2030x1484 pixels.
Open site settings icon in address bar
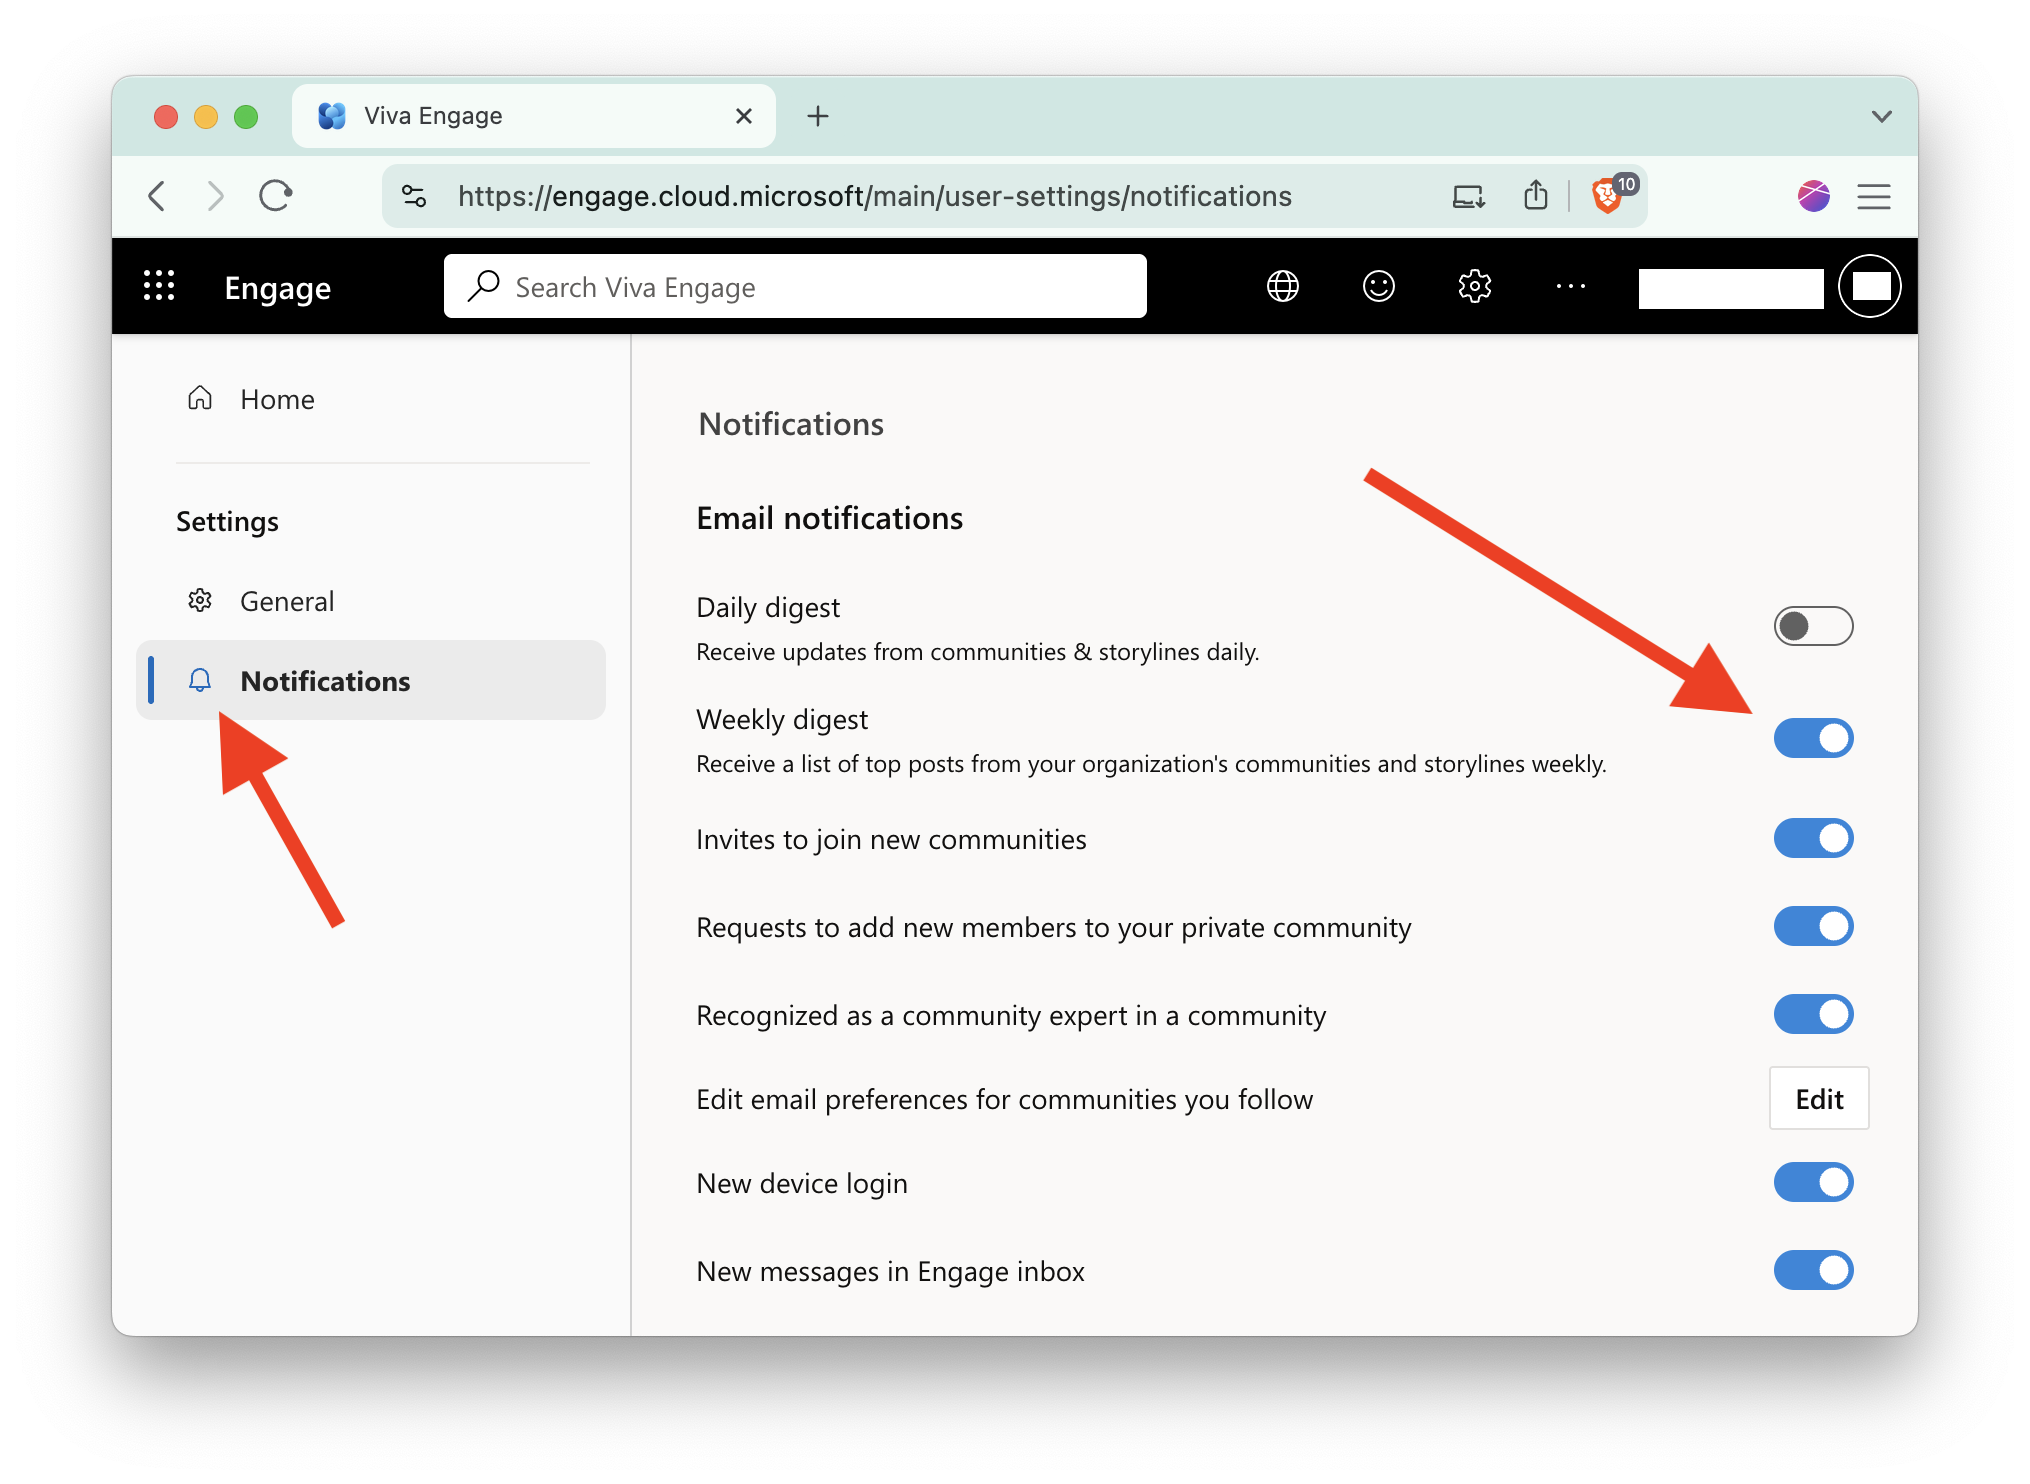pyautogui.click(x=414, y=196)
